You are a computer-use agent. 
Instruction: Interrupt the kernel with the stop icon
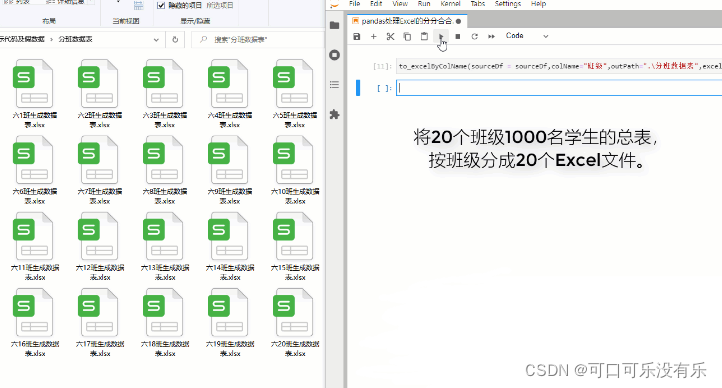click(x=458, y=36)
